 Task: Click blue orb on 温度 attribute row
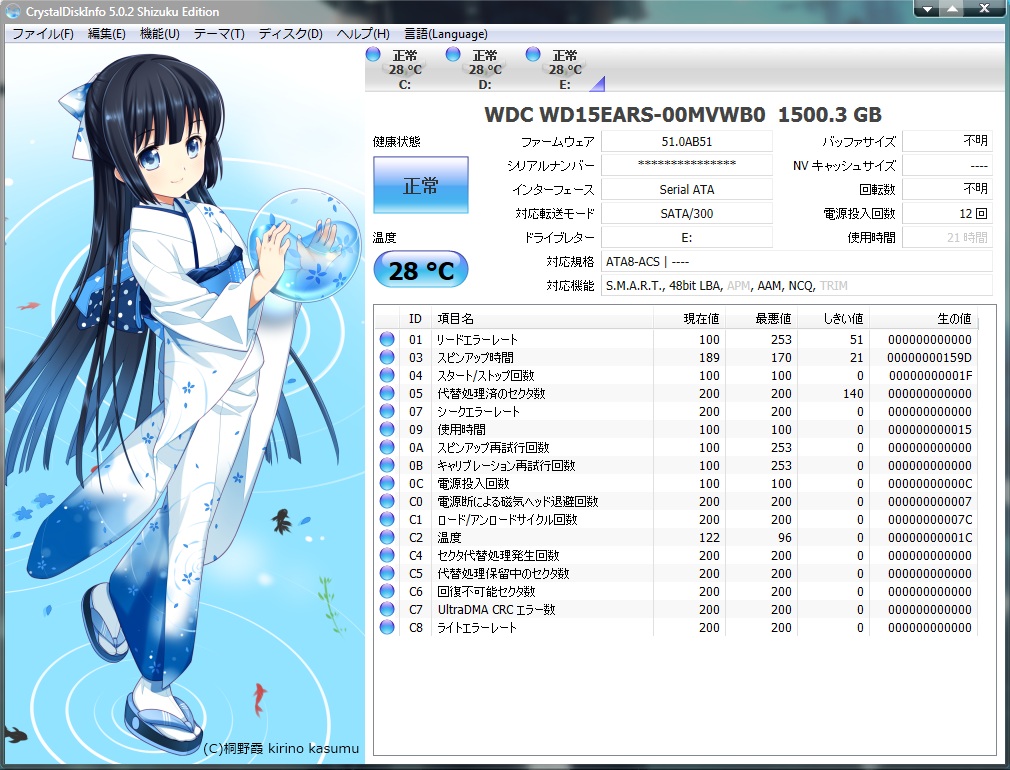click(387, 538)
